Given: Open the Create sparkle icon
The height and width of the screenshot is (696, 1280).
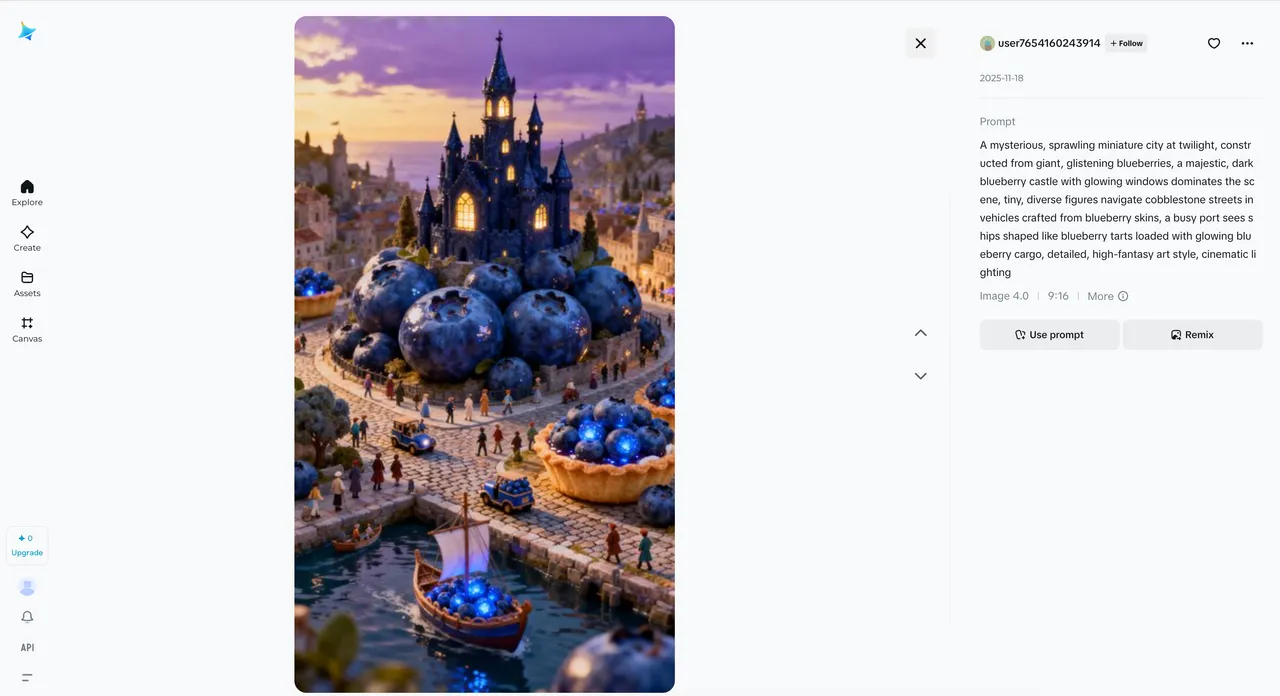Looking at the screenshot, I should [x=27, y=232].
